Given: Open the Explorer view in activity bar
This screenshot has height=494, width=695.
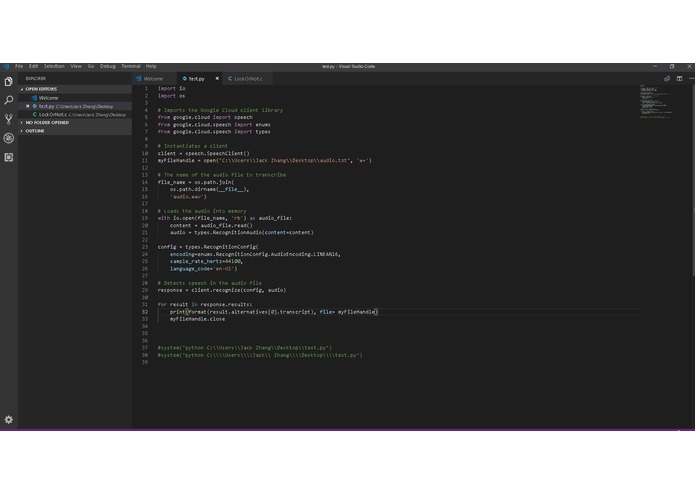Looking at the screenshot, I should [8, 82].
